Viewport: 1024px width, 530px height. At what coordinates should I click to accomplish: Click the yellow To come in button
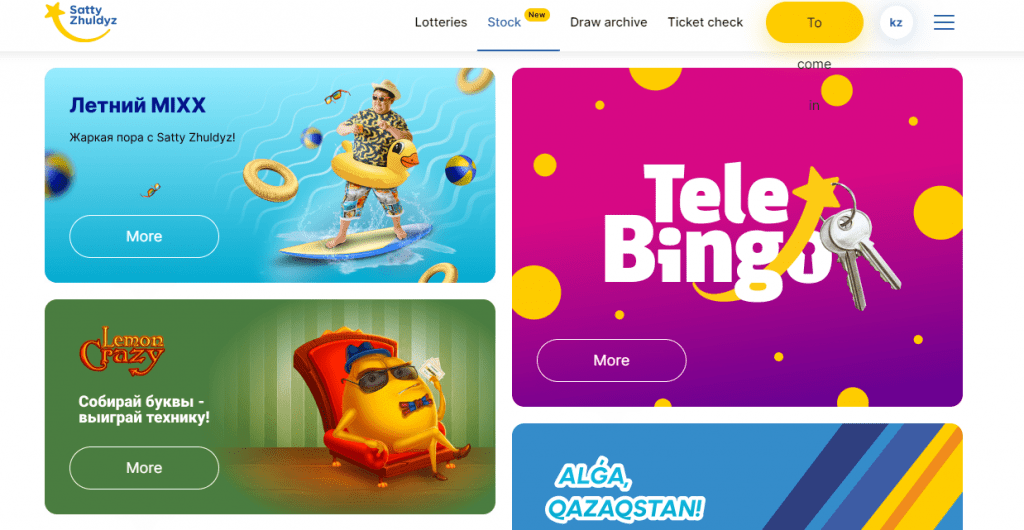click(814, 22)
